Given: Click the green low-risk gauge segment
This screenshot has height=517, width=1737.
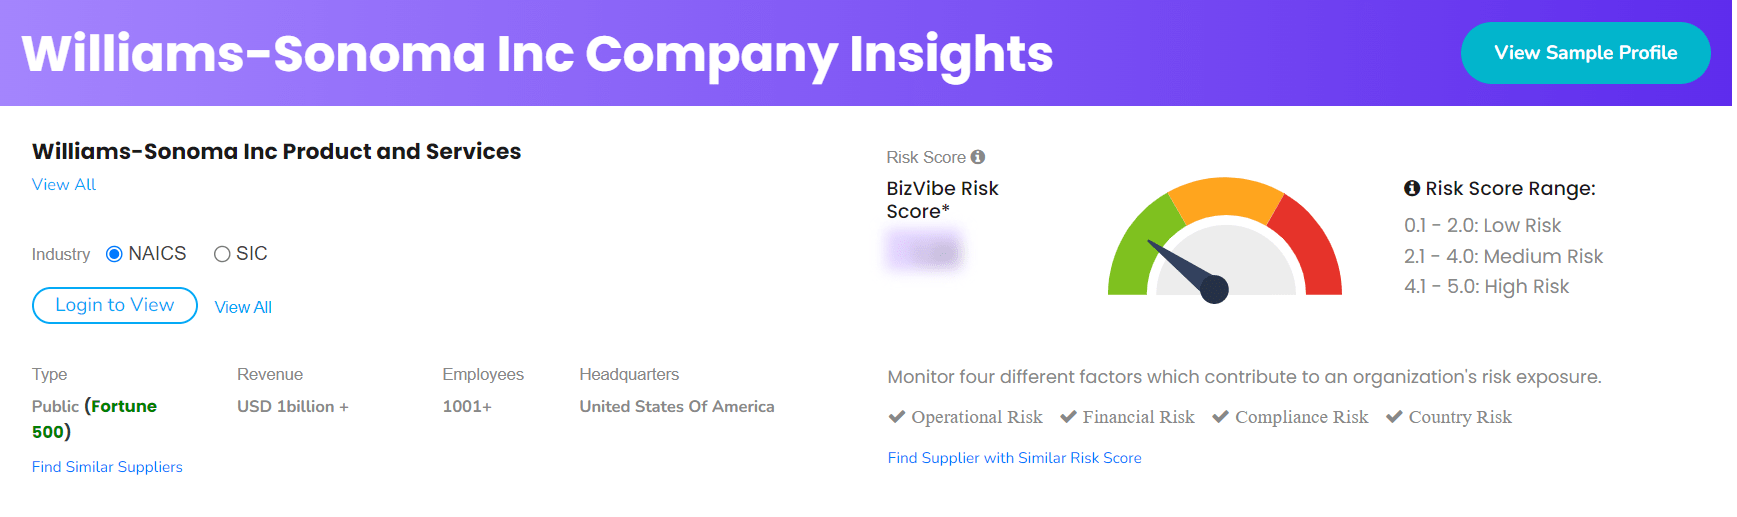Looking at the screenshot, I should click(1137, 245).
